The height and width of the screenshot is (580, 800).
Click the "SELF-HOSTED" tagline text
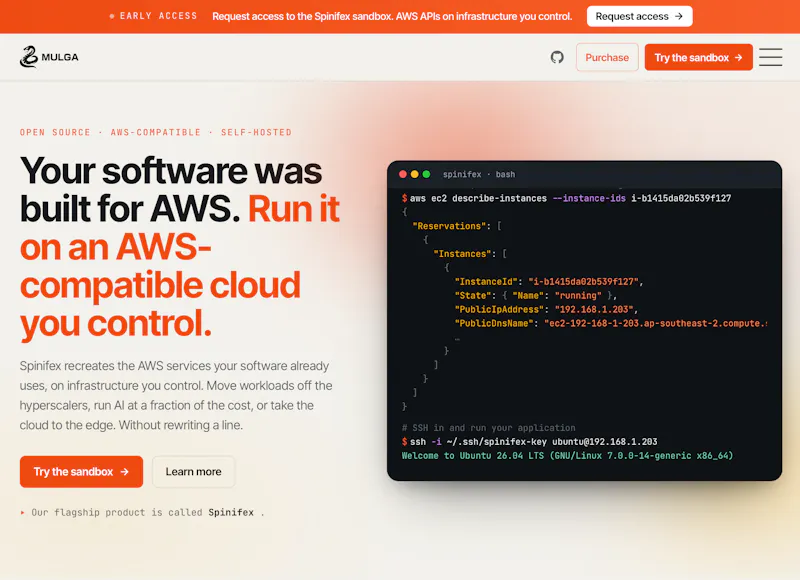click(x=256, y=133)
